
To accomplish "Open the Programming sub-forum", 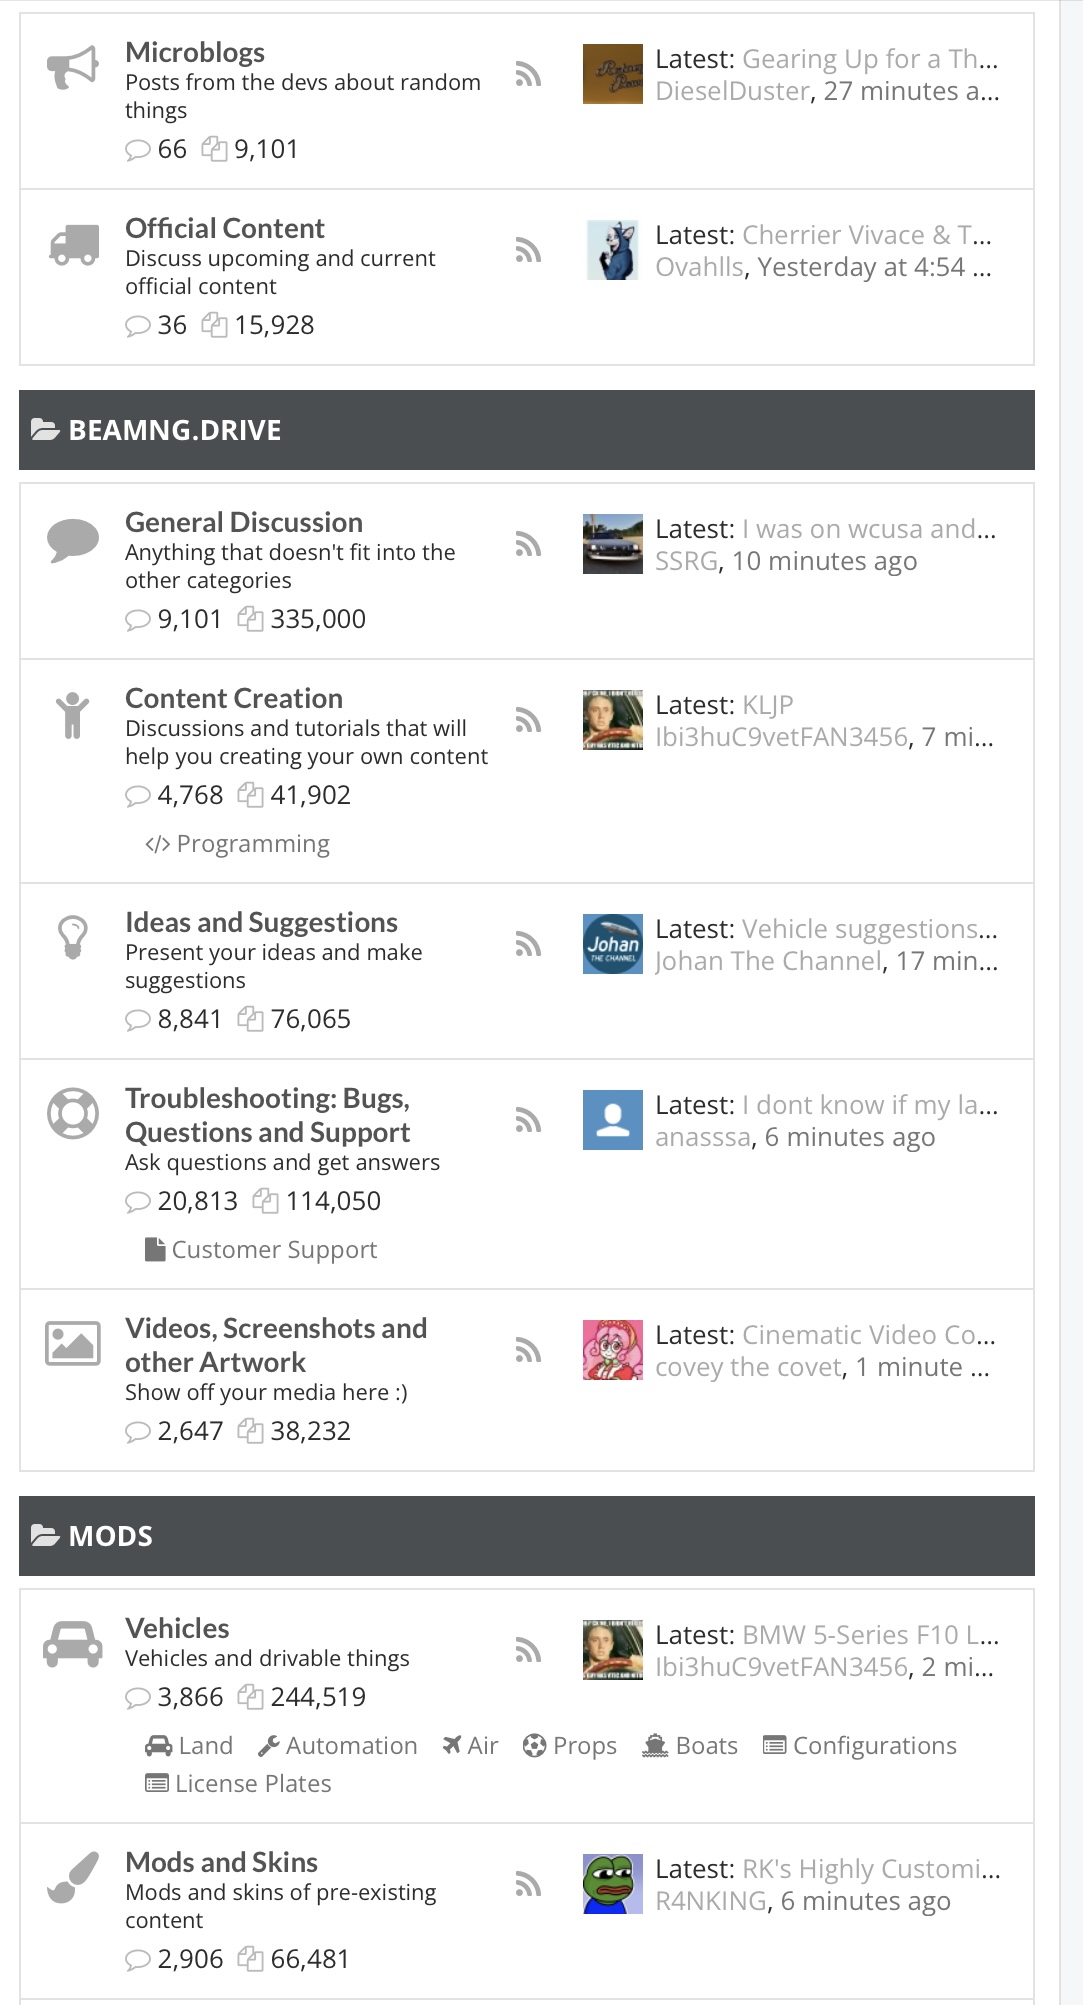I will point(237,844).
